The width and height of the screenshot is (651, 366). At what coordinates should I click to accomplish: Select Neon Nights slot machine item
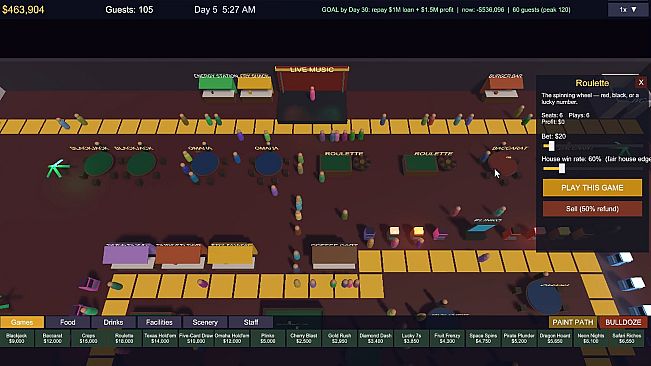point(591,338)
